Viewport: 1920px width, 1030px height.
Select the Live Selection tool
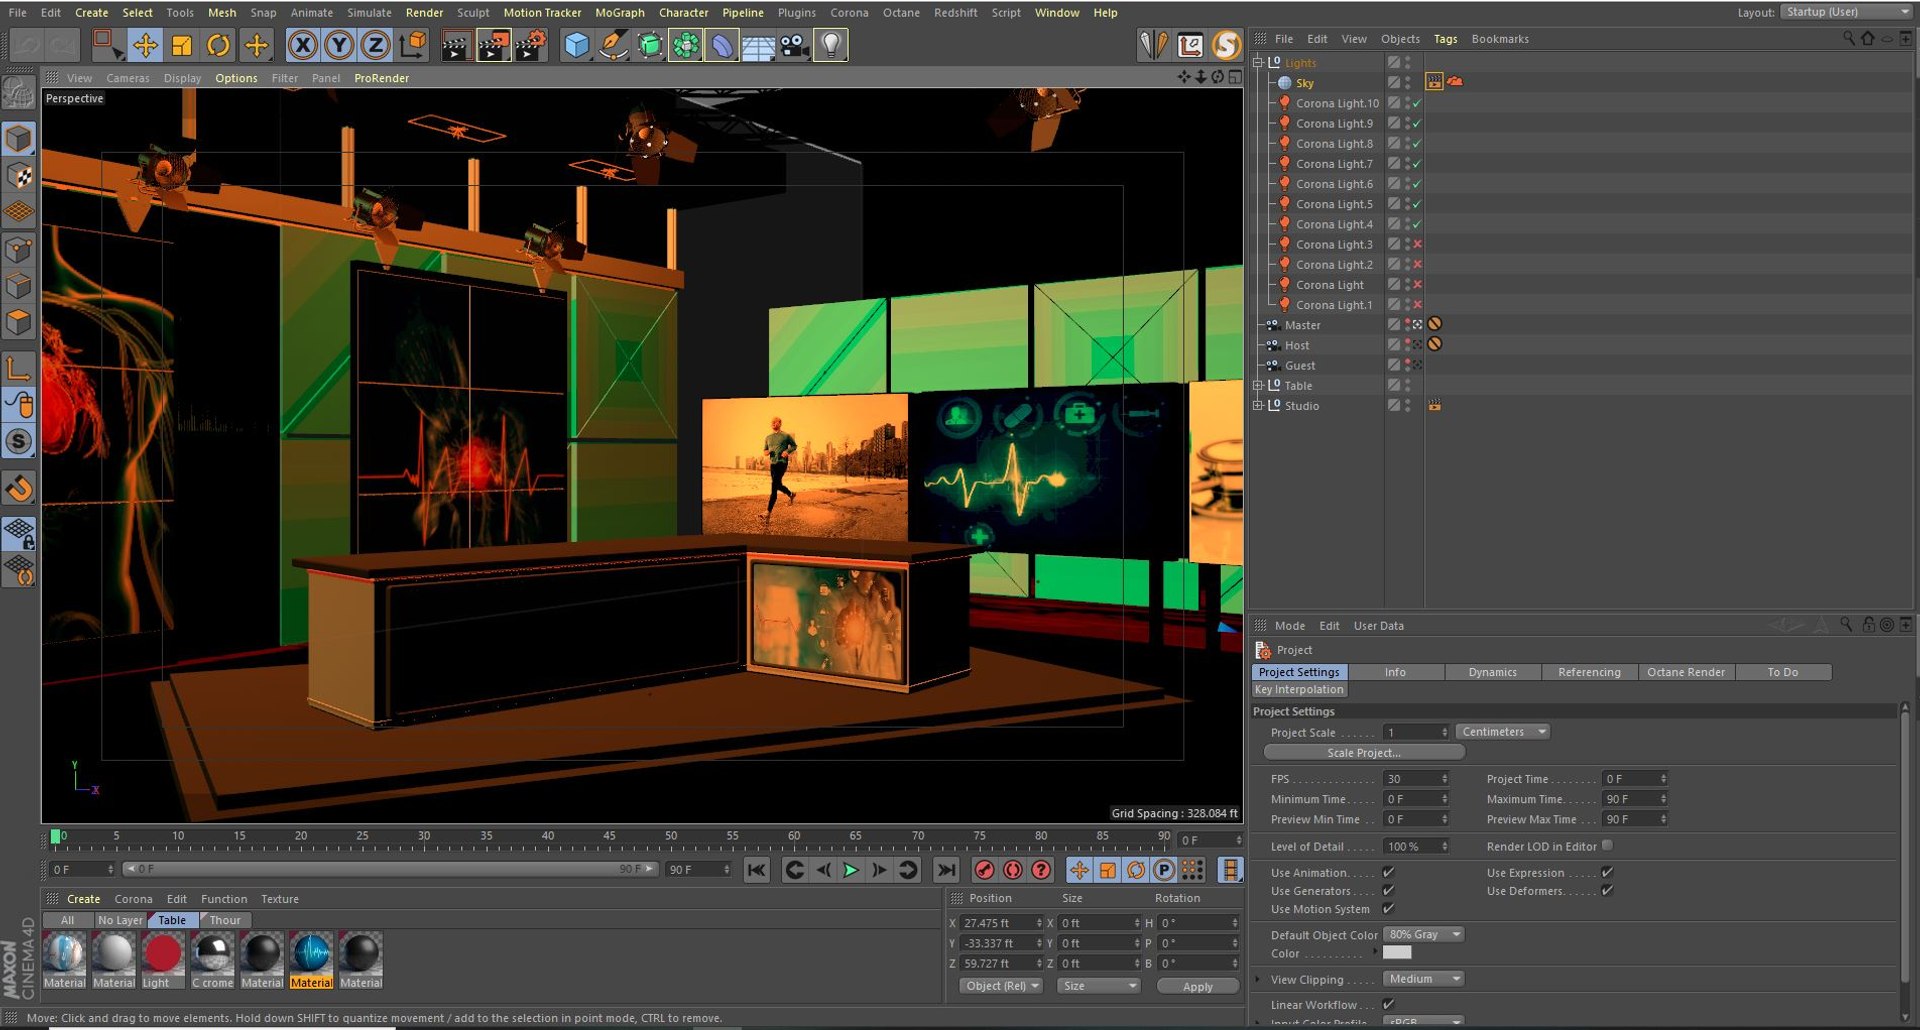[106, 45]
